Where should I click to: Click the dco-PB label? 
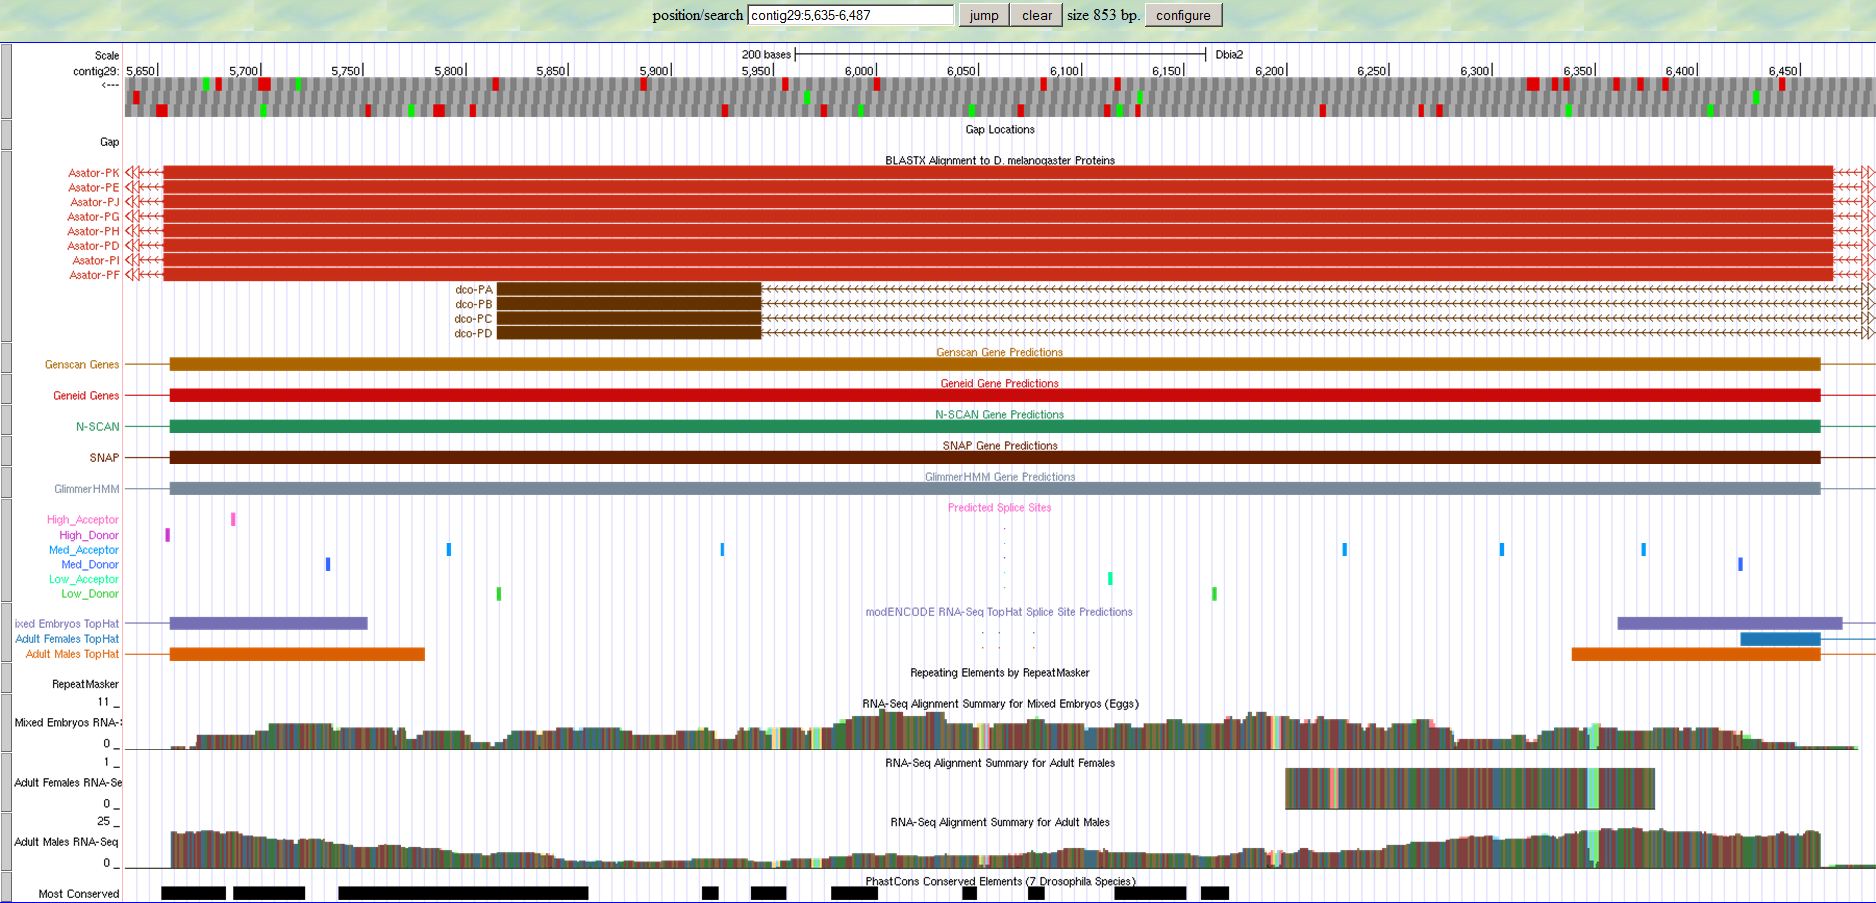click(x=473, y=304)
